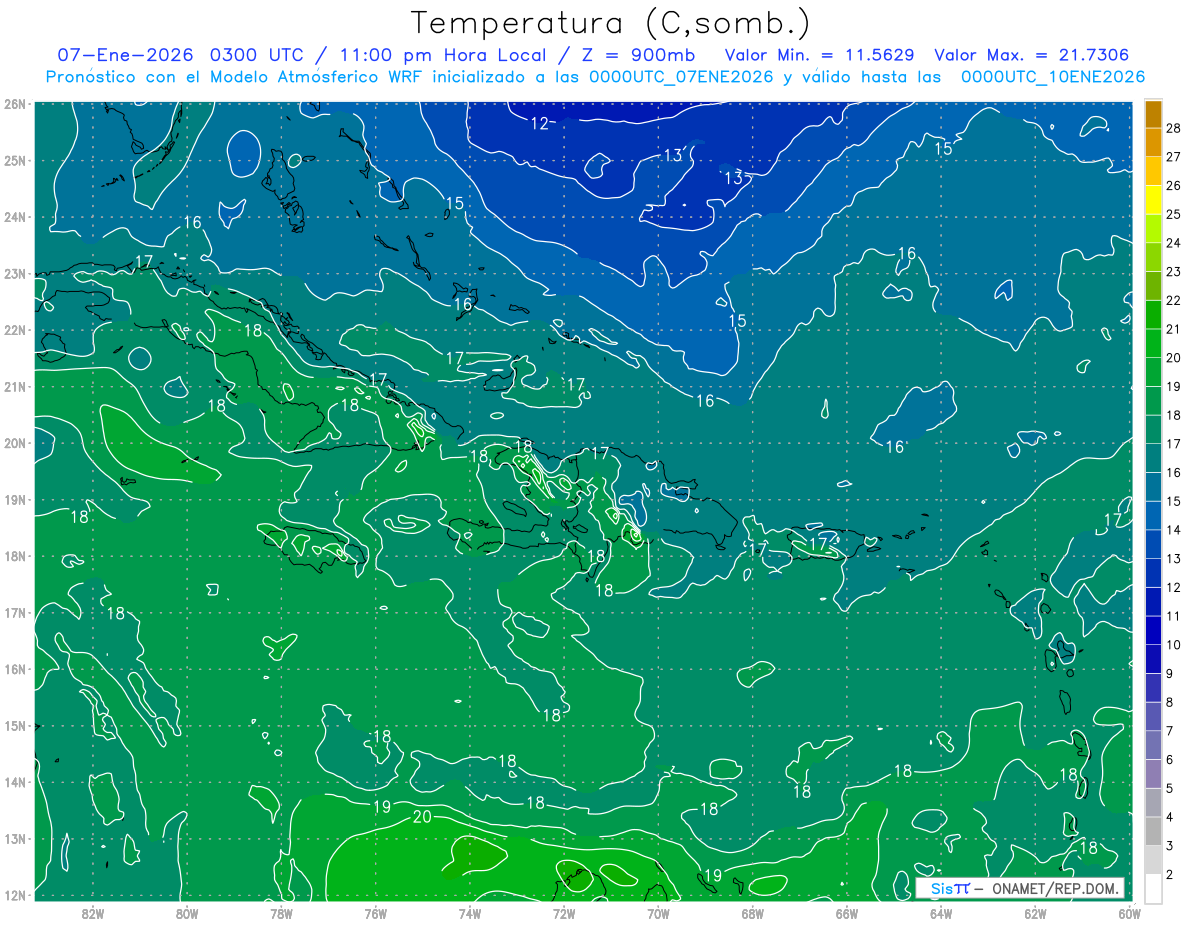Click the '82W' longitude axis label
Viewport: 1200px width, 927px height.
click(x=93, y=913)
